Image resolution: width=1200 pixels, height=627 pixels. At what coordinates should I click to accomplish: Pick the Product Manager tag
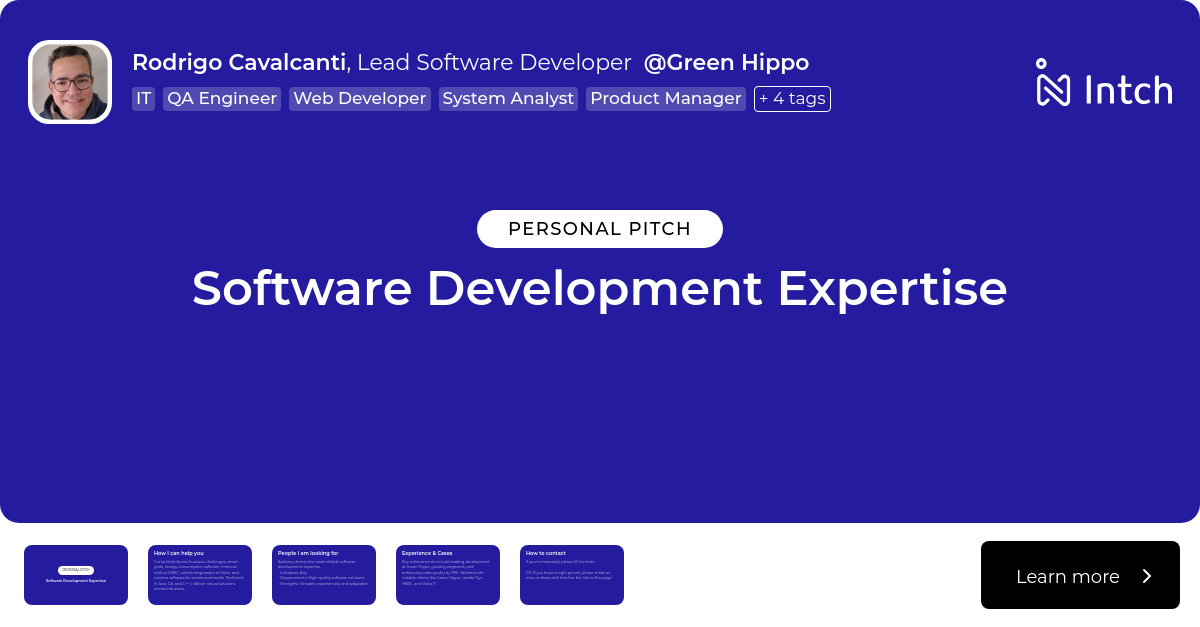pyautogui.click(x=666, y=99)
